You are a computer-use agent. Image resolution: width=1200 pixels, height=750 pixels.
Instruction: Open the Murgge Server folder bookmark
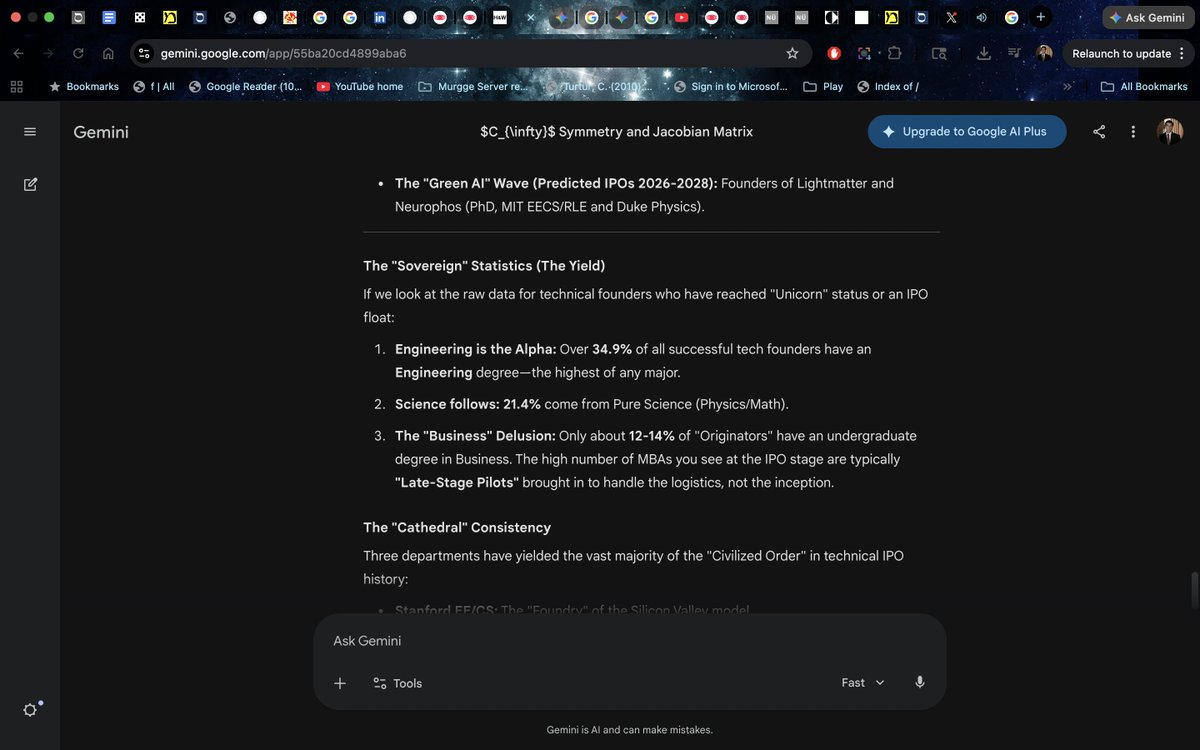473,87
